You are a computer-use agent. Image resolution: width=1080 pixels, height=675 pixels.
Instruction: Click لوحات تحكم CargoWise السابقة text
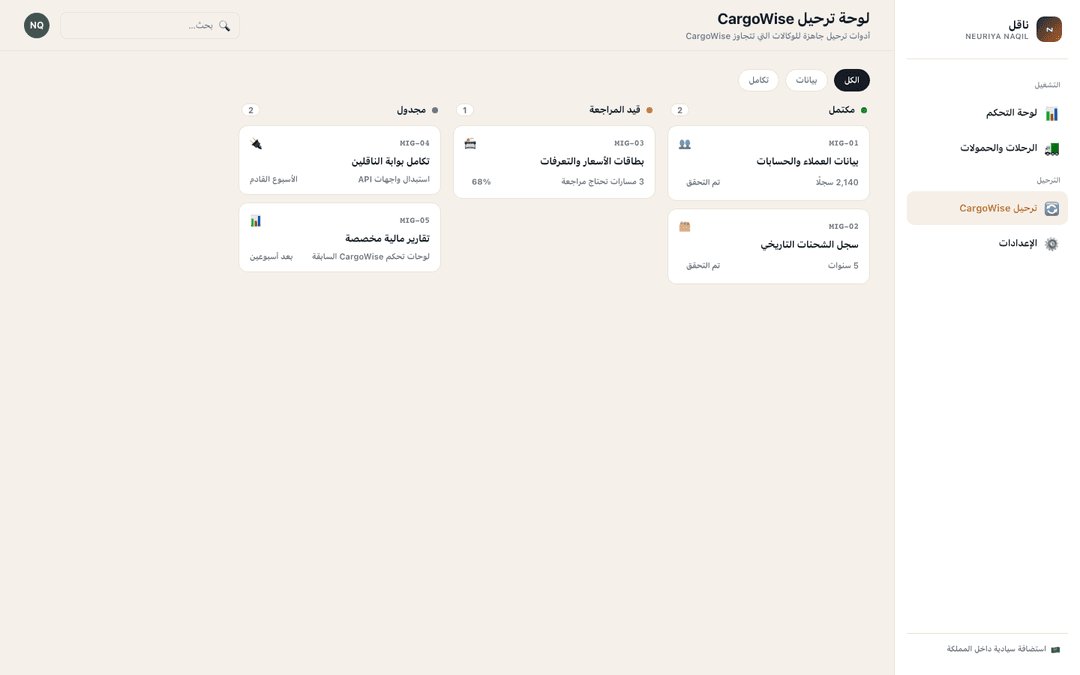(371, 256)
